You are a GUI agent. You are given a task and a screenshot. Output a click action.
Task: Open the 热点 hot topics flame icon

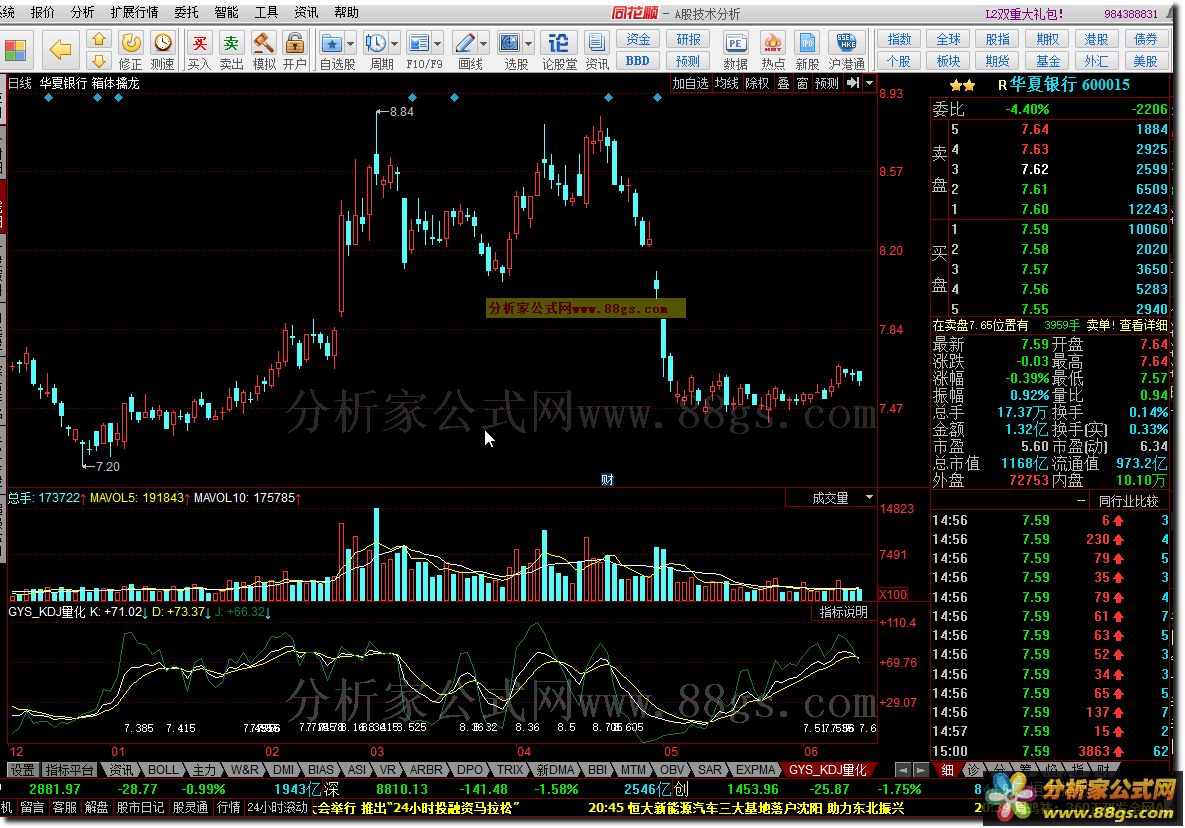point(772,51)
